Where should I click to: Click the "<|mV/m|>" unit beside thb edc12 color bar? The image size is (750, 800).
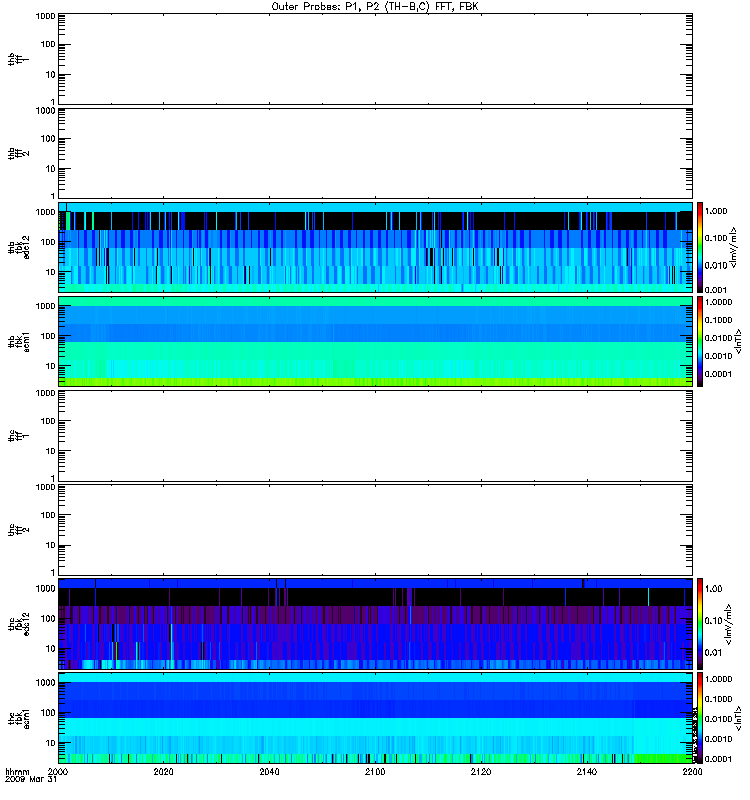coord(734,247)
